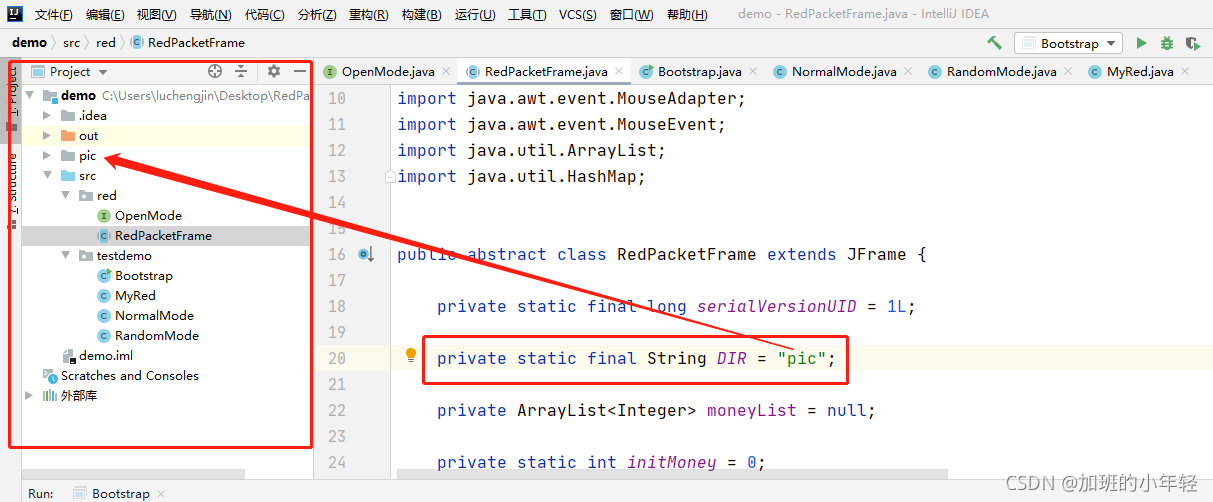Viewport: 1213px width, 502px height.
Task: Open the 分析(Z) menu
Action: [317, 15]
